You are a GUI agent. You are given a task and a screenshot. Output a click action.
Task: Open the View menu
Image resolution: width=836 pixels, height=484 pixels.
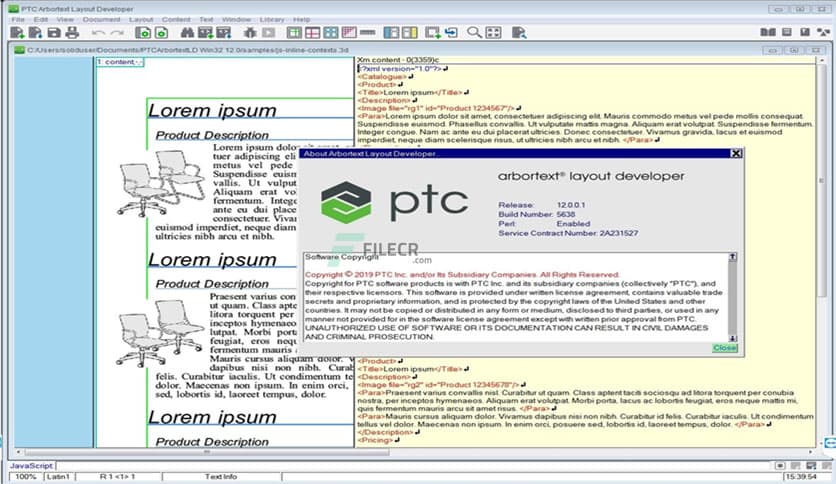(65, 19)
